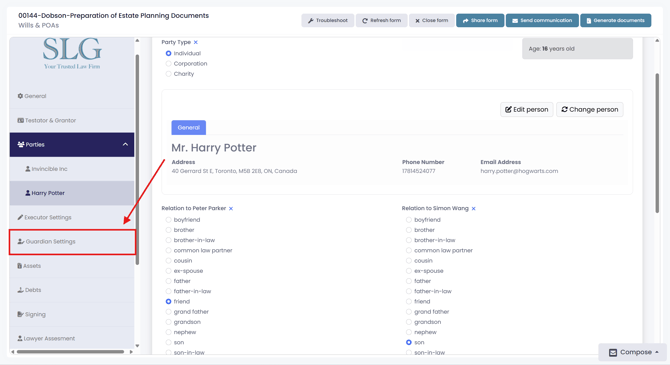
Task: Click the icon beside Debts
Action: [20, 290]
